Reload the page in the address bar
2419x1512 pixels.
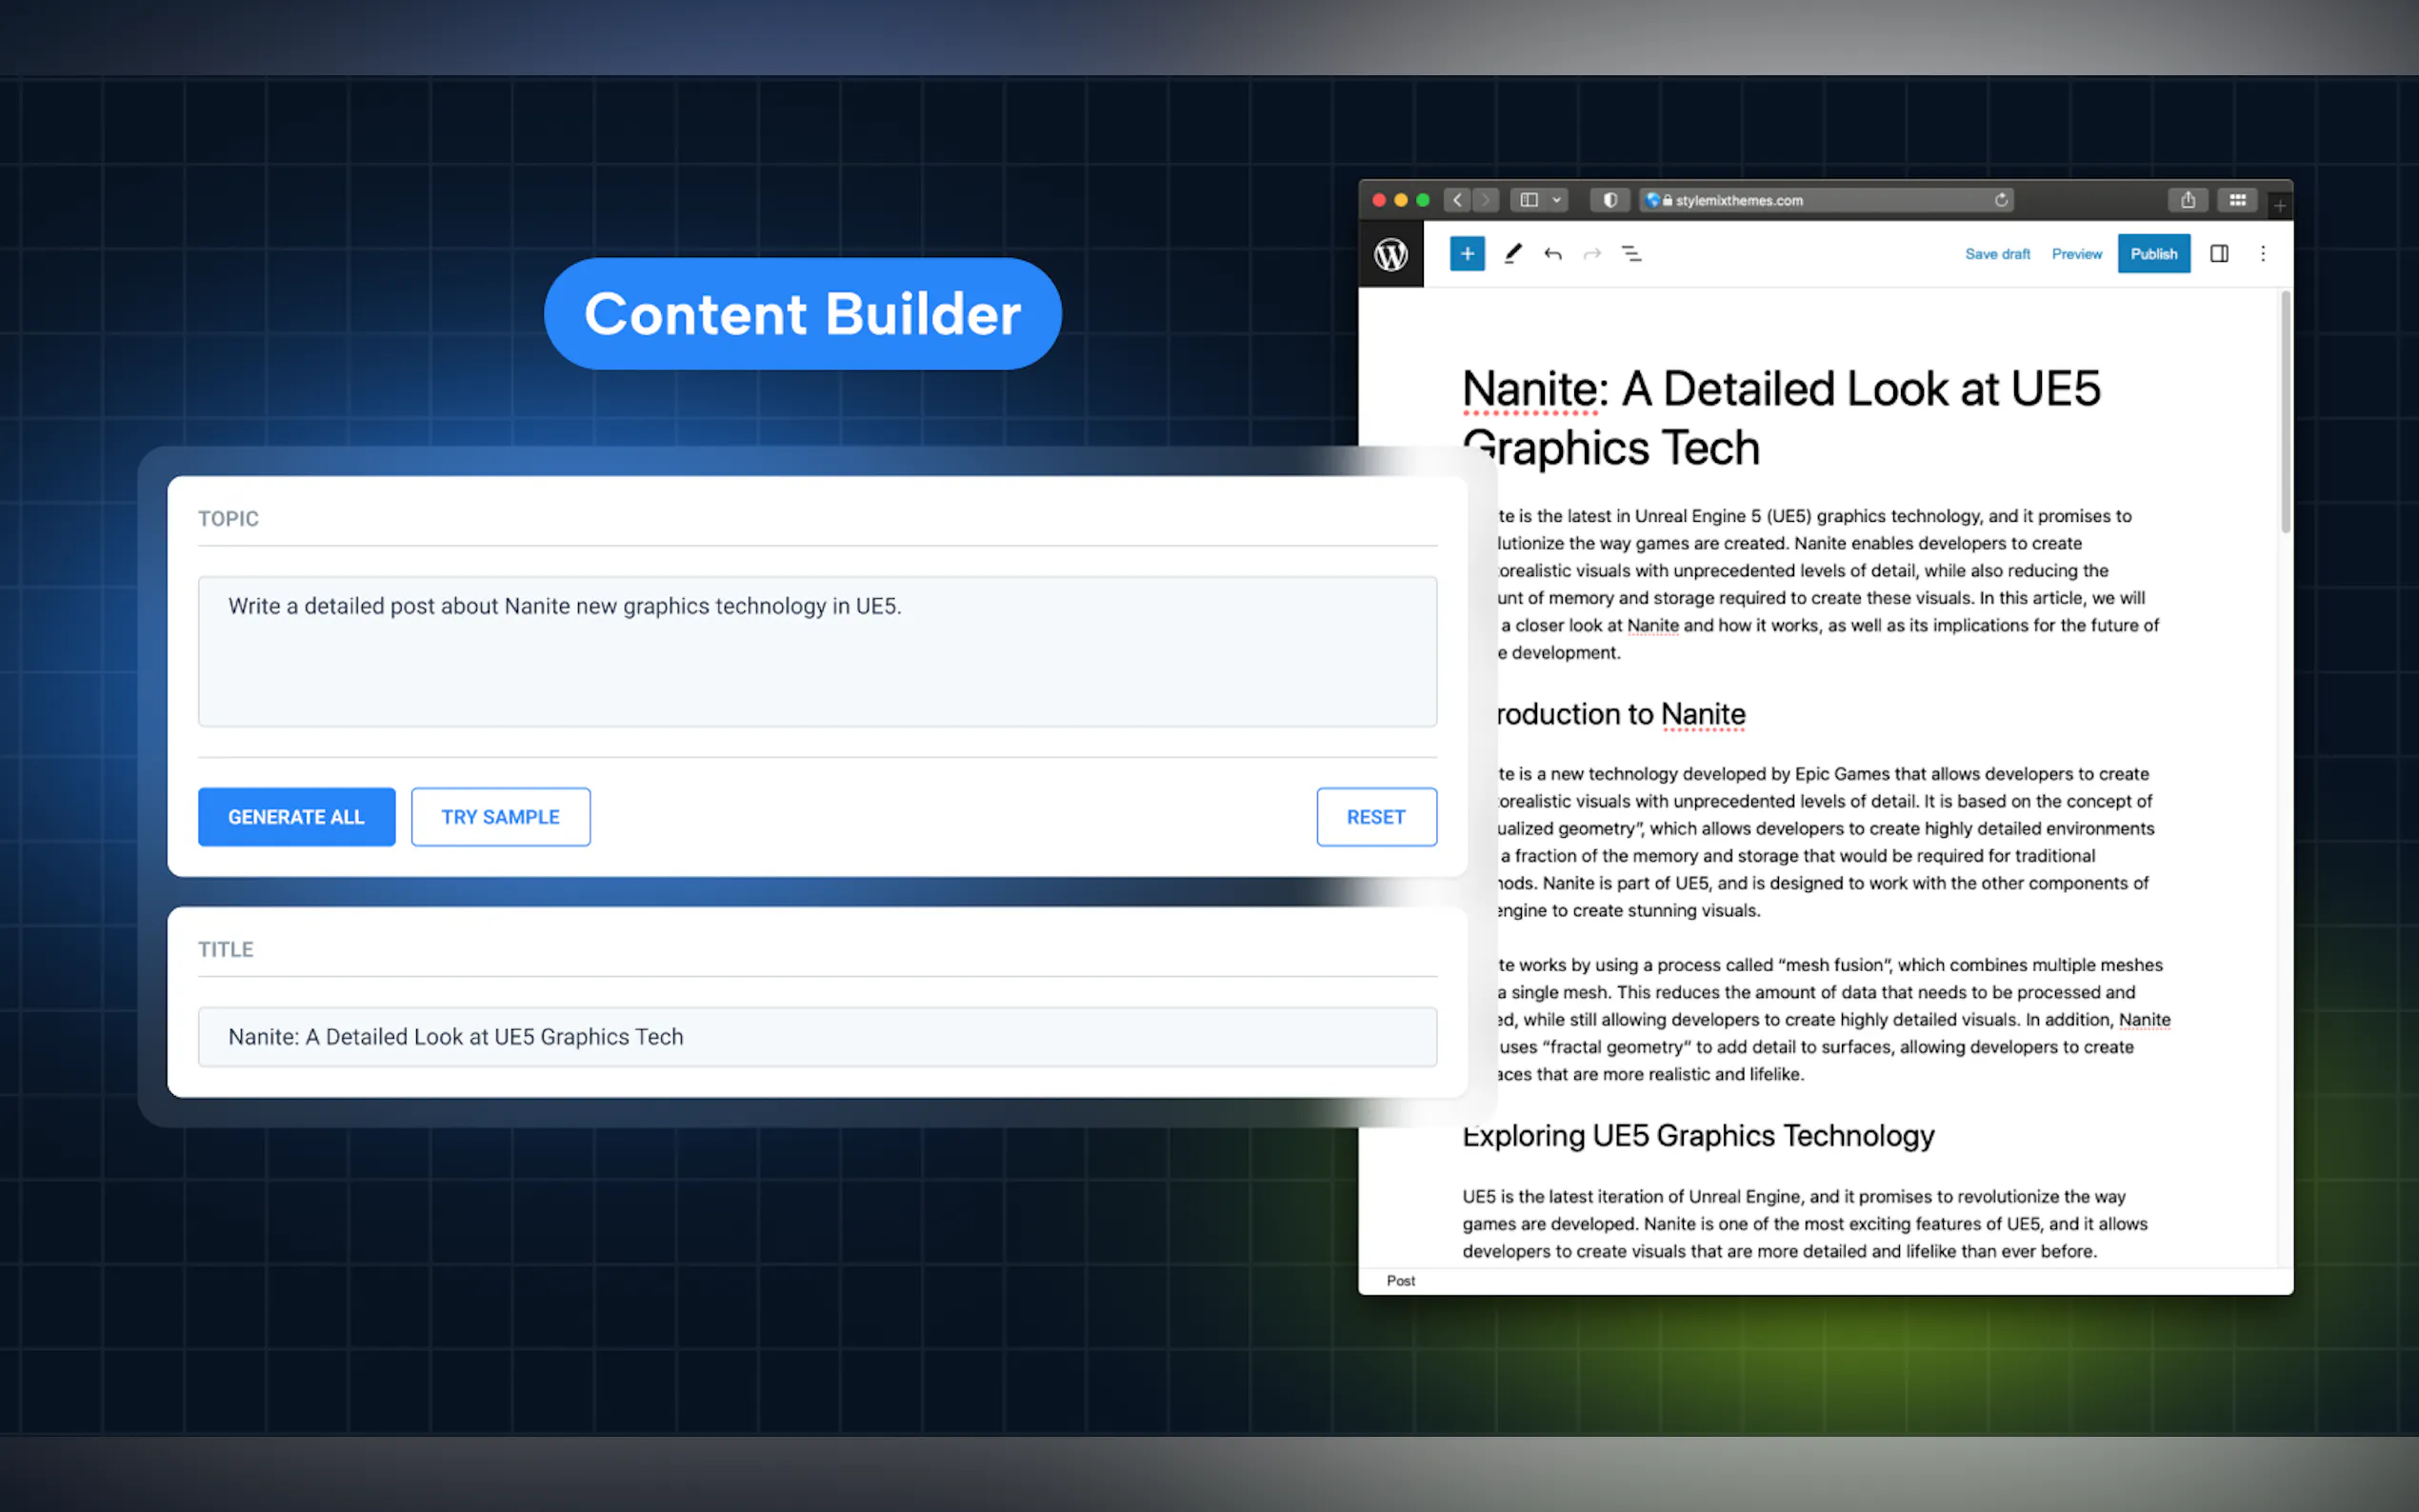pyautogui.click(x=2000, y=200)
